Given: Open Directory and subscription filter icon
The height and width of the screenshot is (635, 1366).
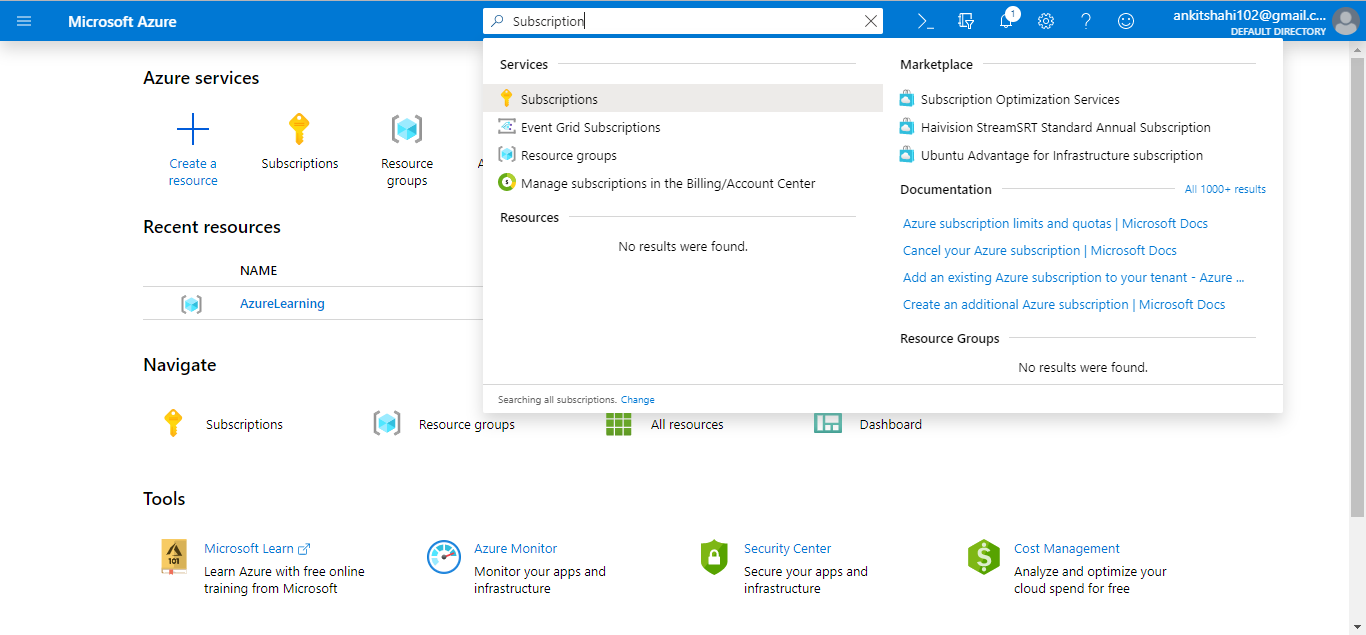Looking at the screenshot, I should (x=965, y=21).
